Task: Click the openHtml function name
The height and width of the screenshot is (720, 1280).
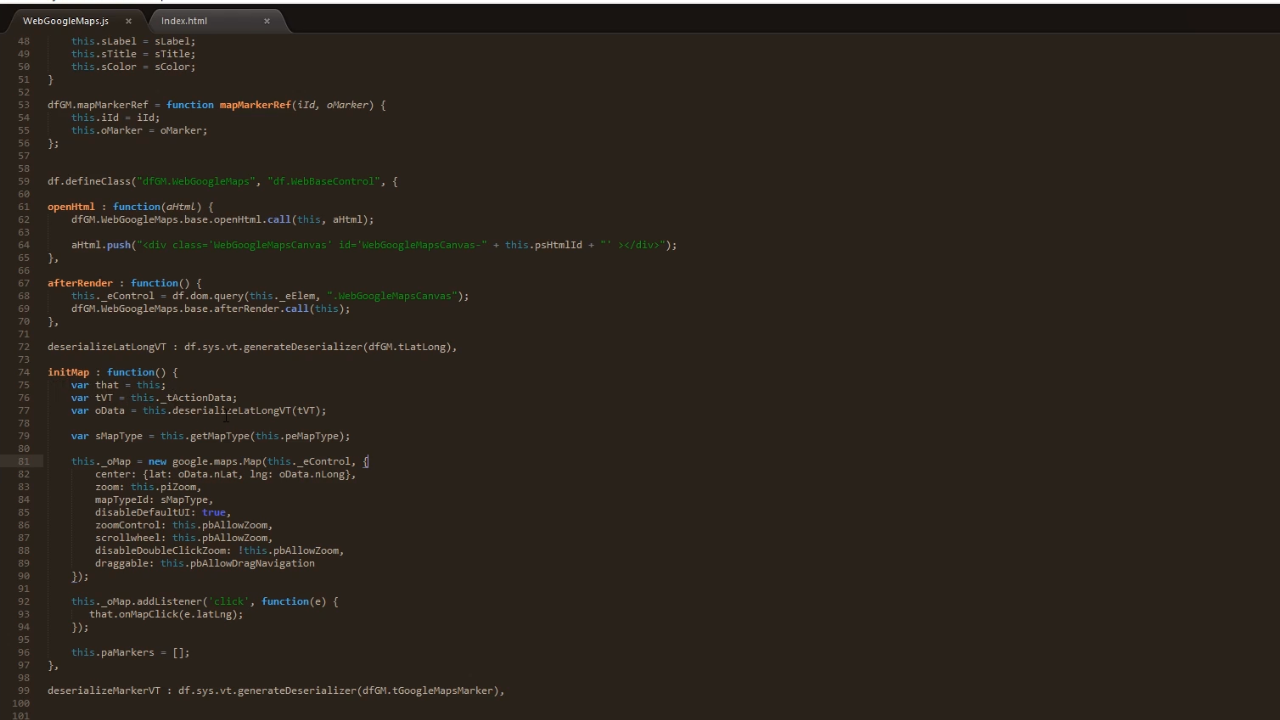Action: 71,207
